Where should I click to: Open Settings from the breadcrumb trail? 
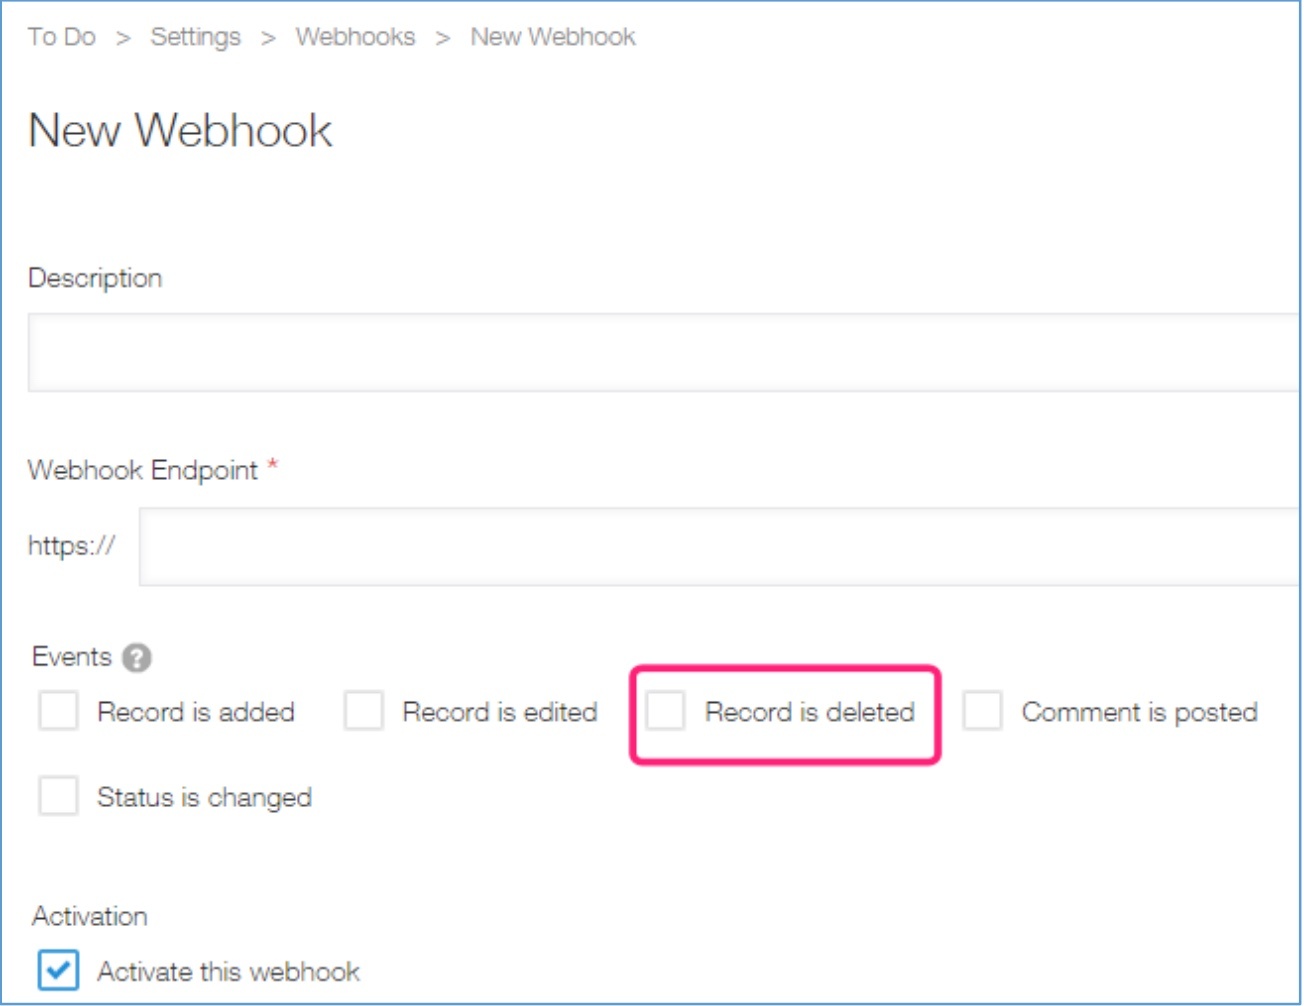coord(196,37)
